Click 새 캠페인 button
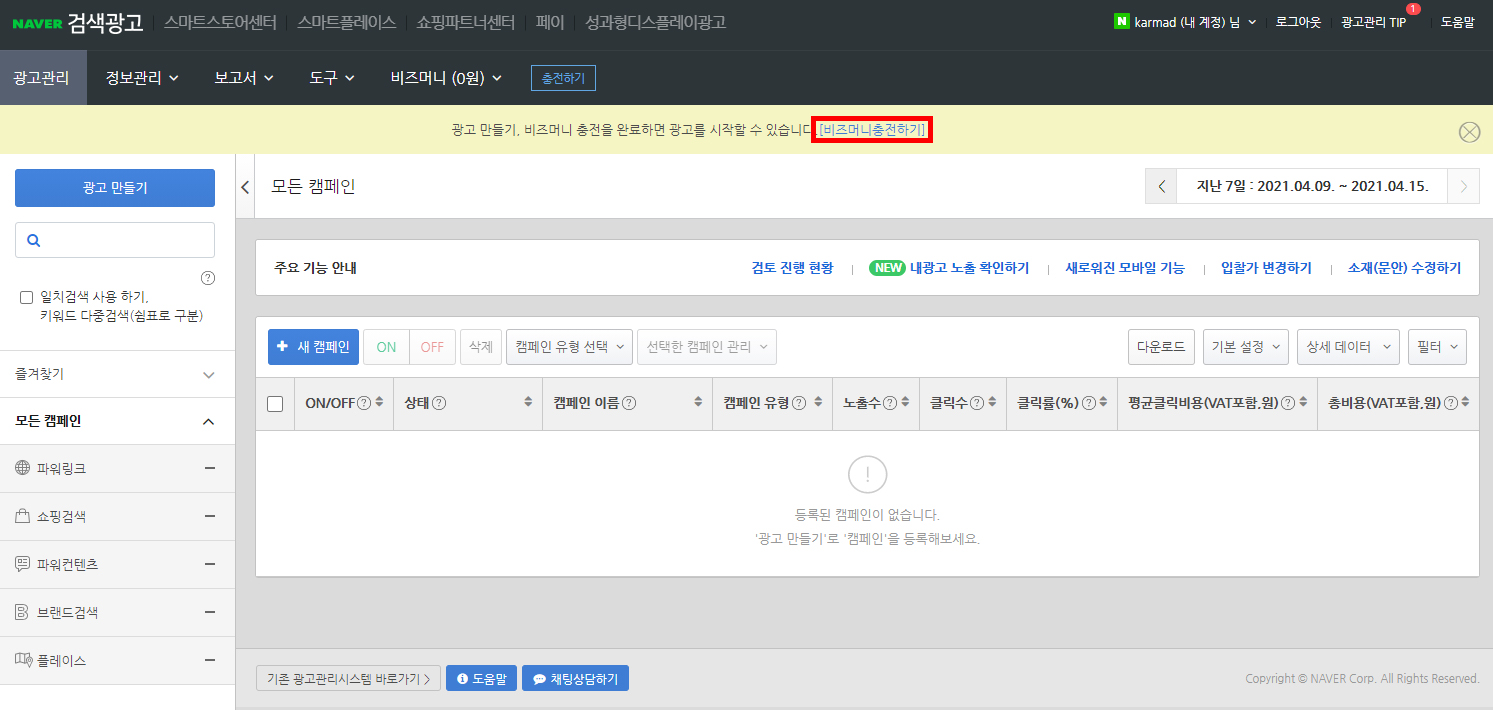Viewport: 1493px width, 710px height. point(313,347)
